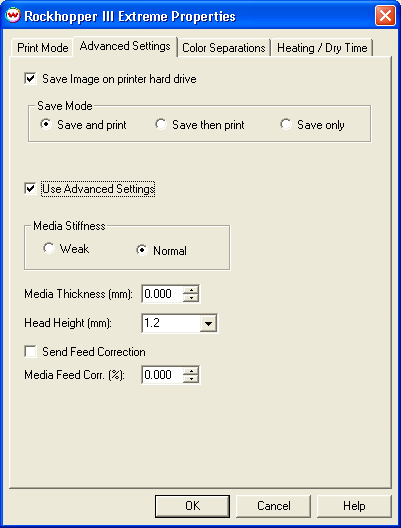This screenshot has width=401, height=528.
Task: Decrease Media Feed Corr. using down arrow
Action: click(x=191, y=379)
